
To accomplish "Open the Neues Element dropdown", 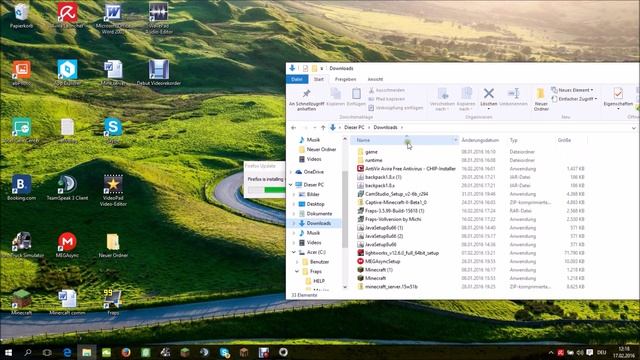I will click(x=572, y=90).
